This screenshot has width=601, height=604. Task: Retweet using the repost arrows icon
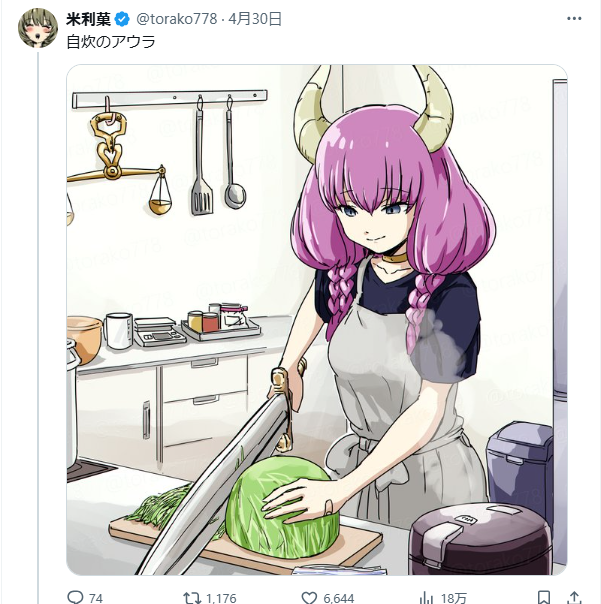pos(192,598)
